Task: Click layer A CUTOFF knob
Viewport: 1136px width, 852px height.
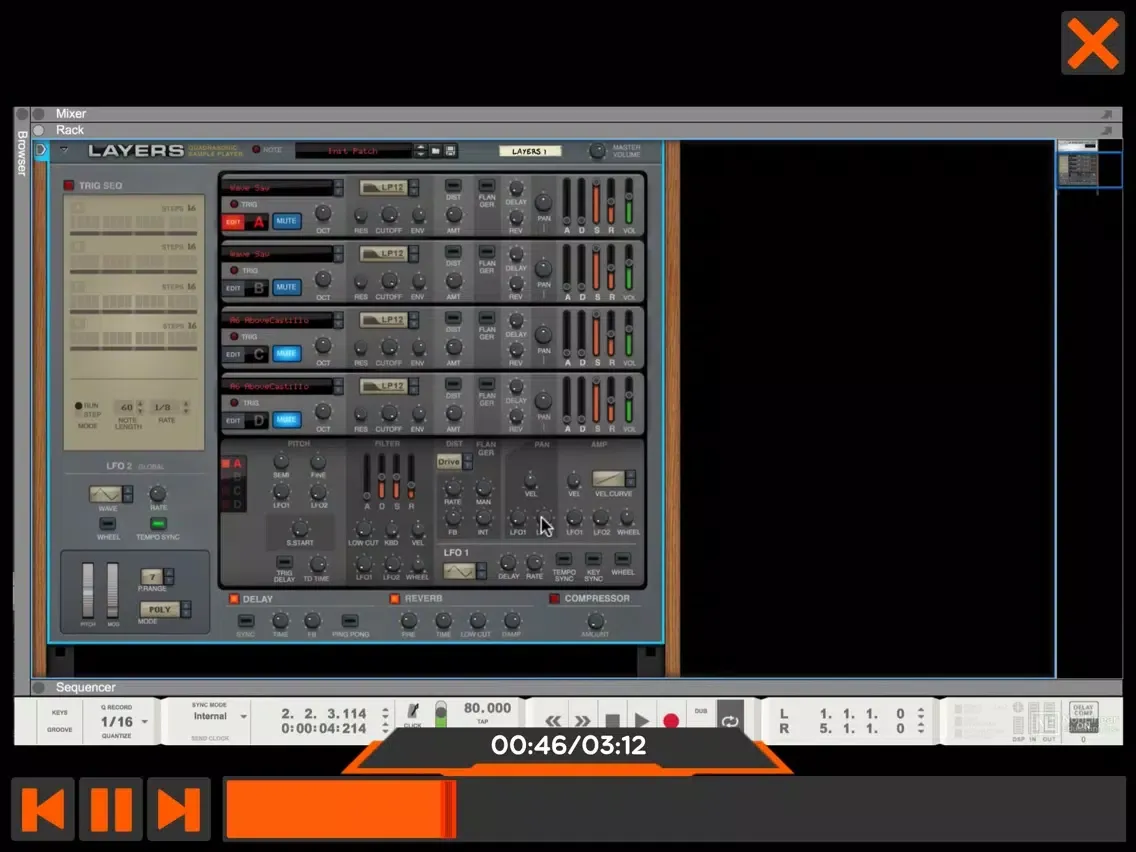Action: click(x=389, y=214)
